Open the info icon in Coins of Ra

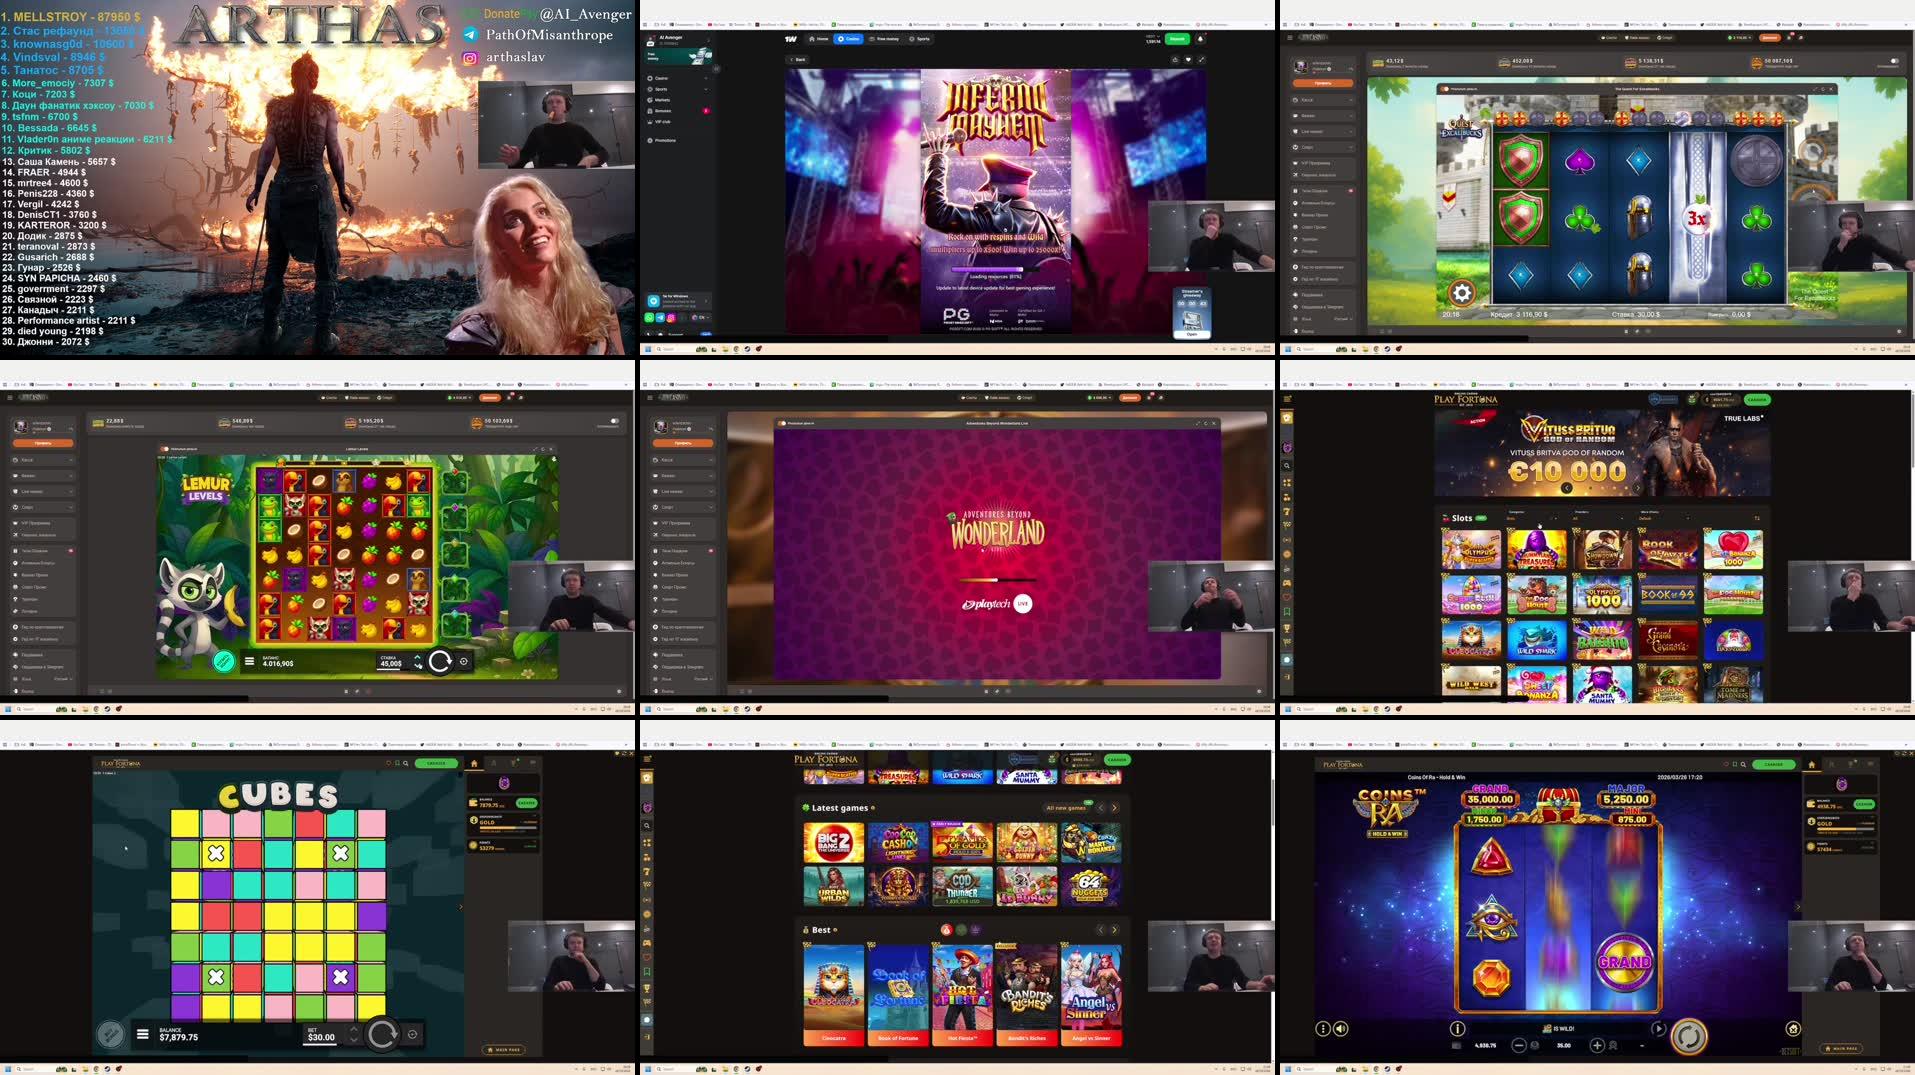pyautogui.click(x=1458, y=1028)
